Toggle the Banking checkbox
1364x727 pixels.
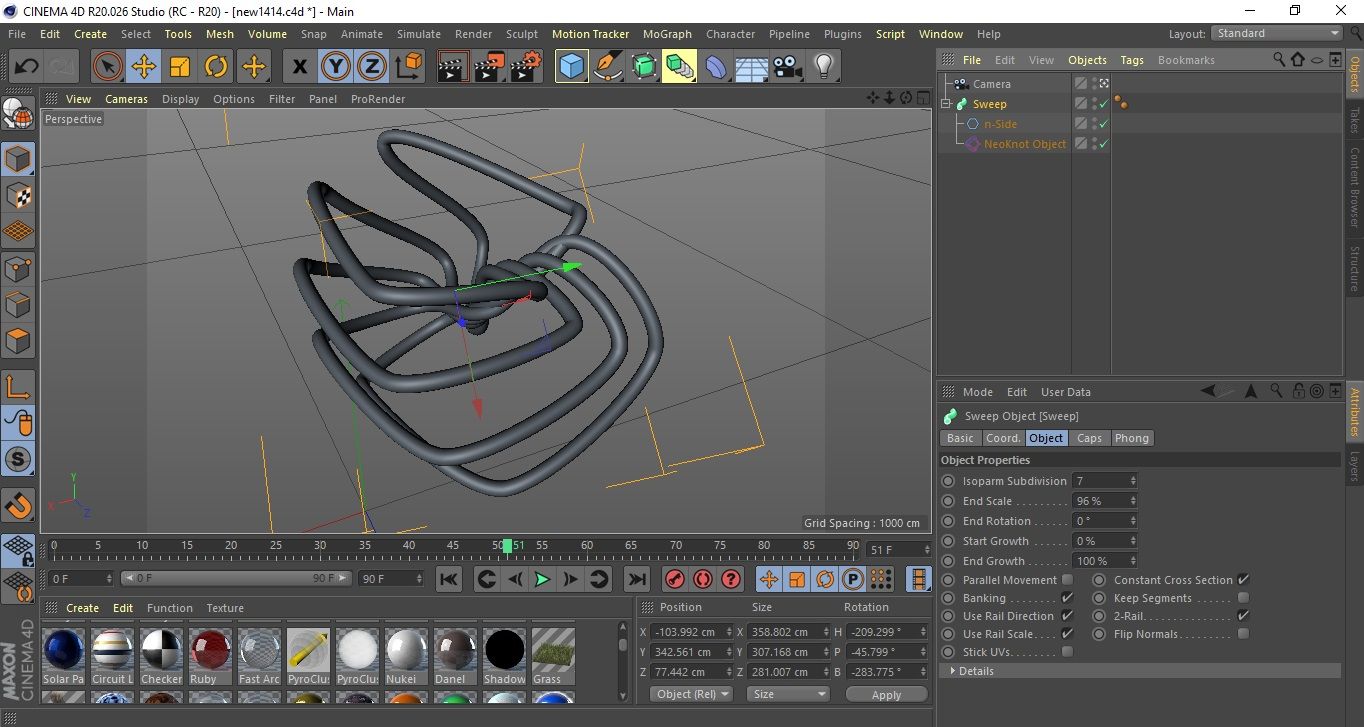coord(1067,598)
